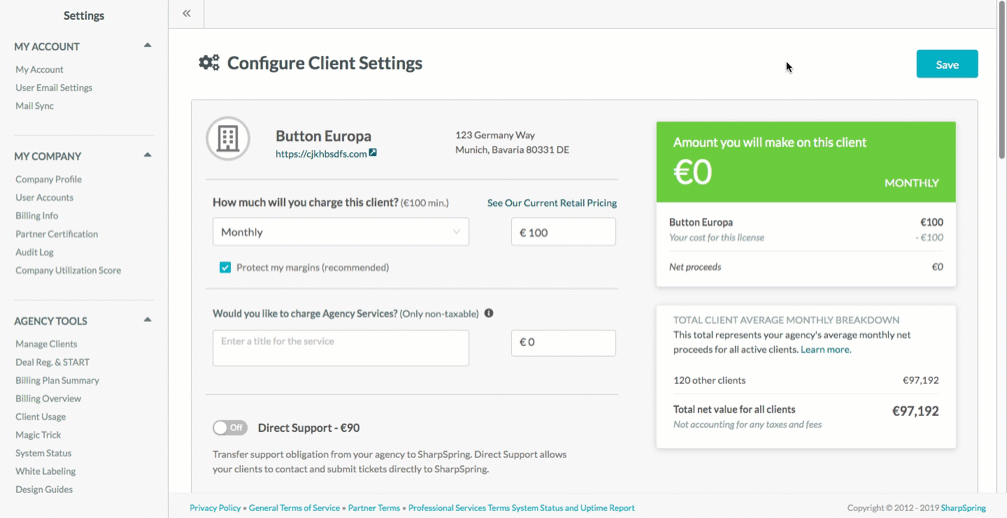This screenshot has height=518, width=1007.
Task: Collapse the AGENCY TOOLS section
Action: coord(147,320)
